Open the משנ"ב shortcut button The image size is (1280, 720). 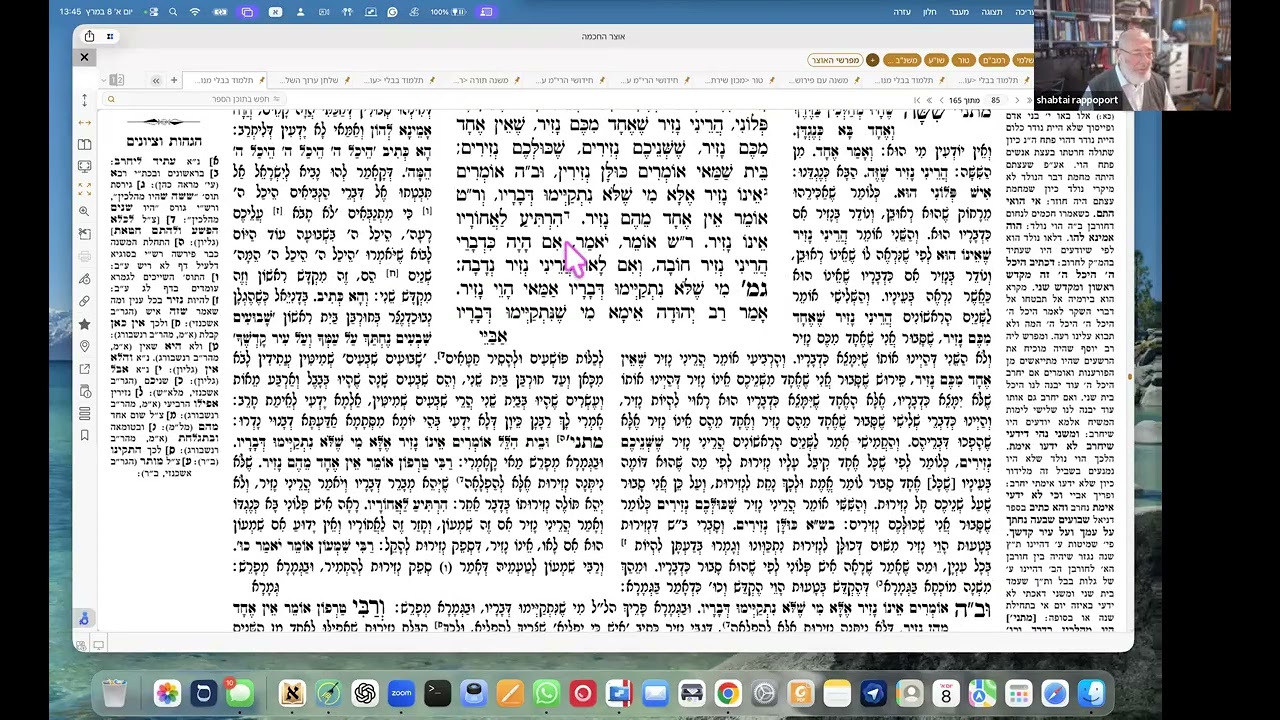click(902, 60)
